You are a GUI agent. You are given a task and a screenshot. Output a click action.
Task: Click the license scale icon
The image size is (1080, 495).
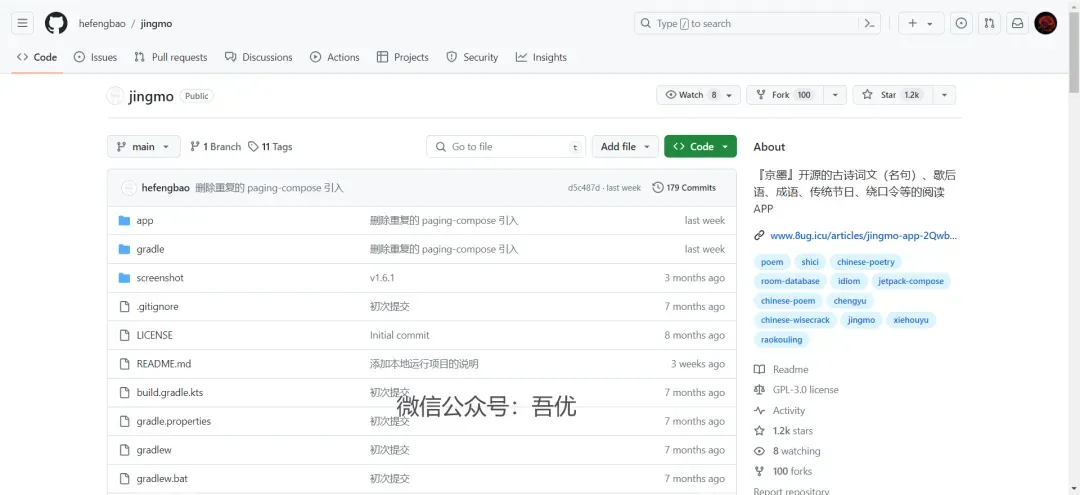click(x=759, y=390)
